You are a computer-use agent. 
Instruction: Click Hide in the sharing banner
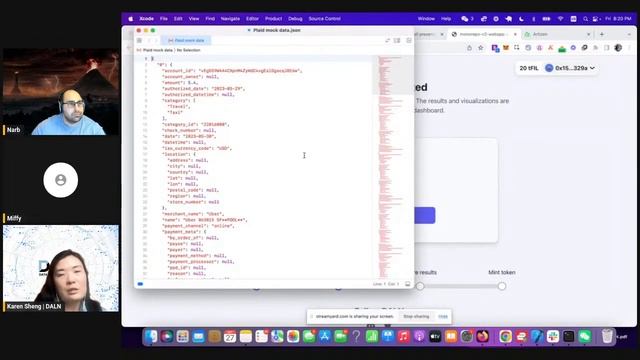(x=443, y=316)
